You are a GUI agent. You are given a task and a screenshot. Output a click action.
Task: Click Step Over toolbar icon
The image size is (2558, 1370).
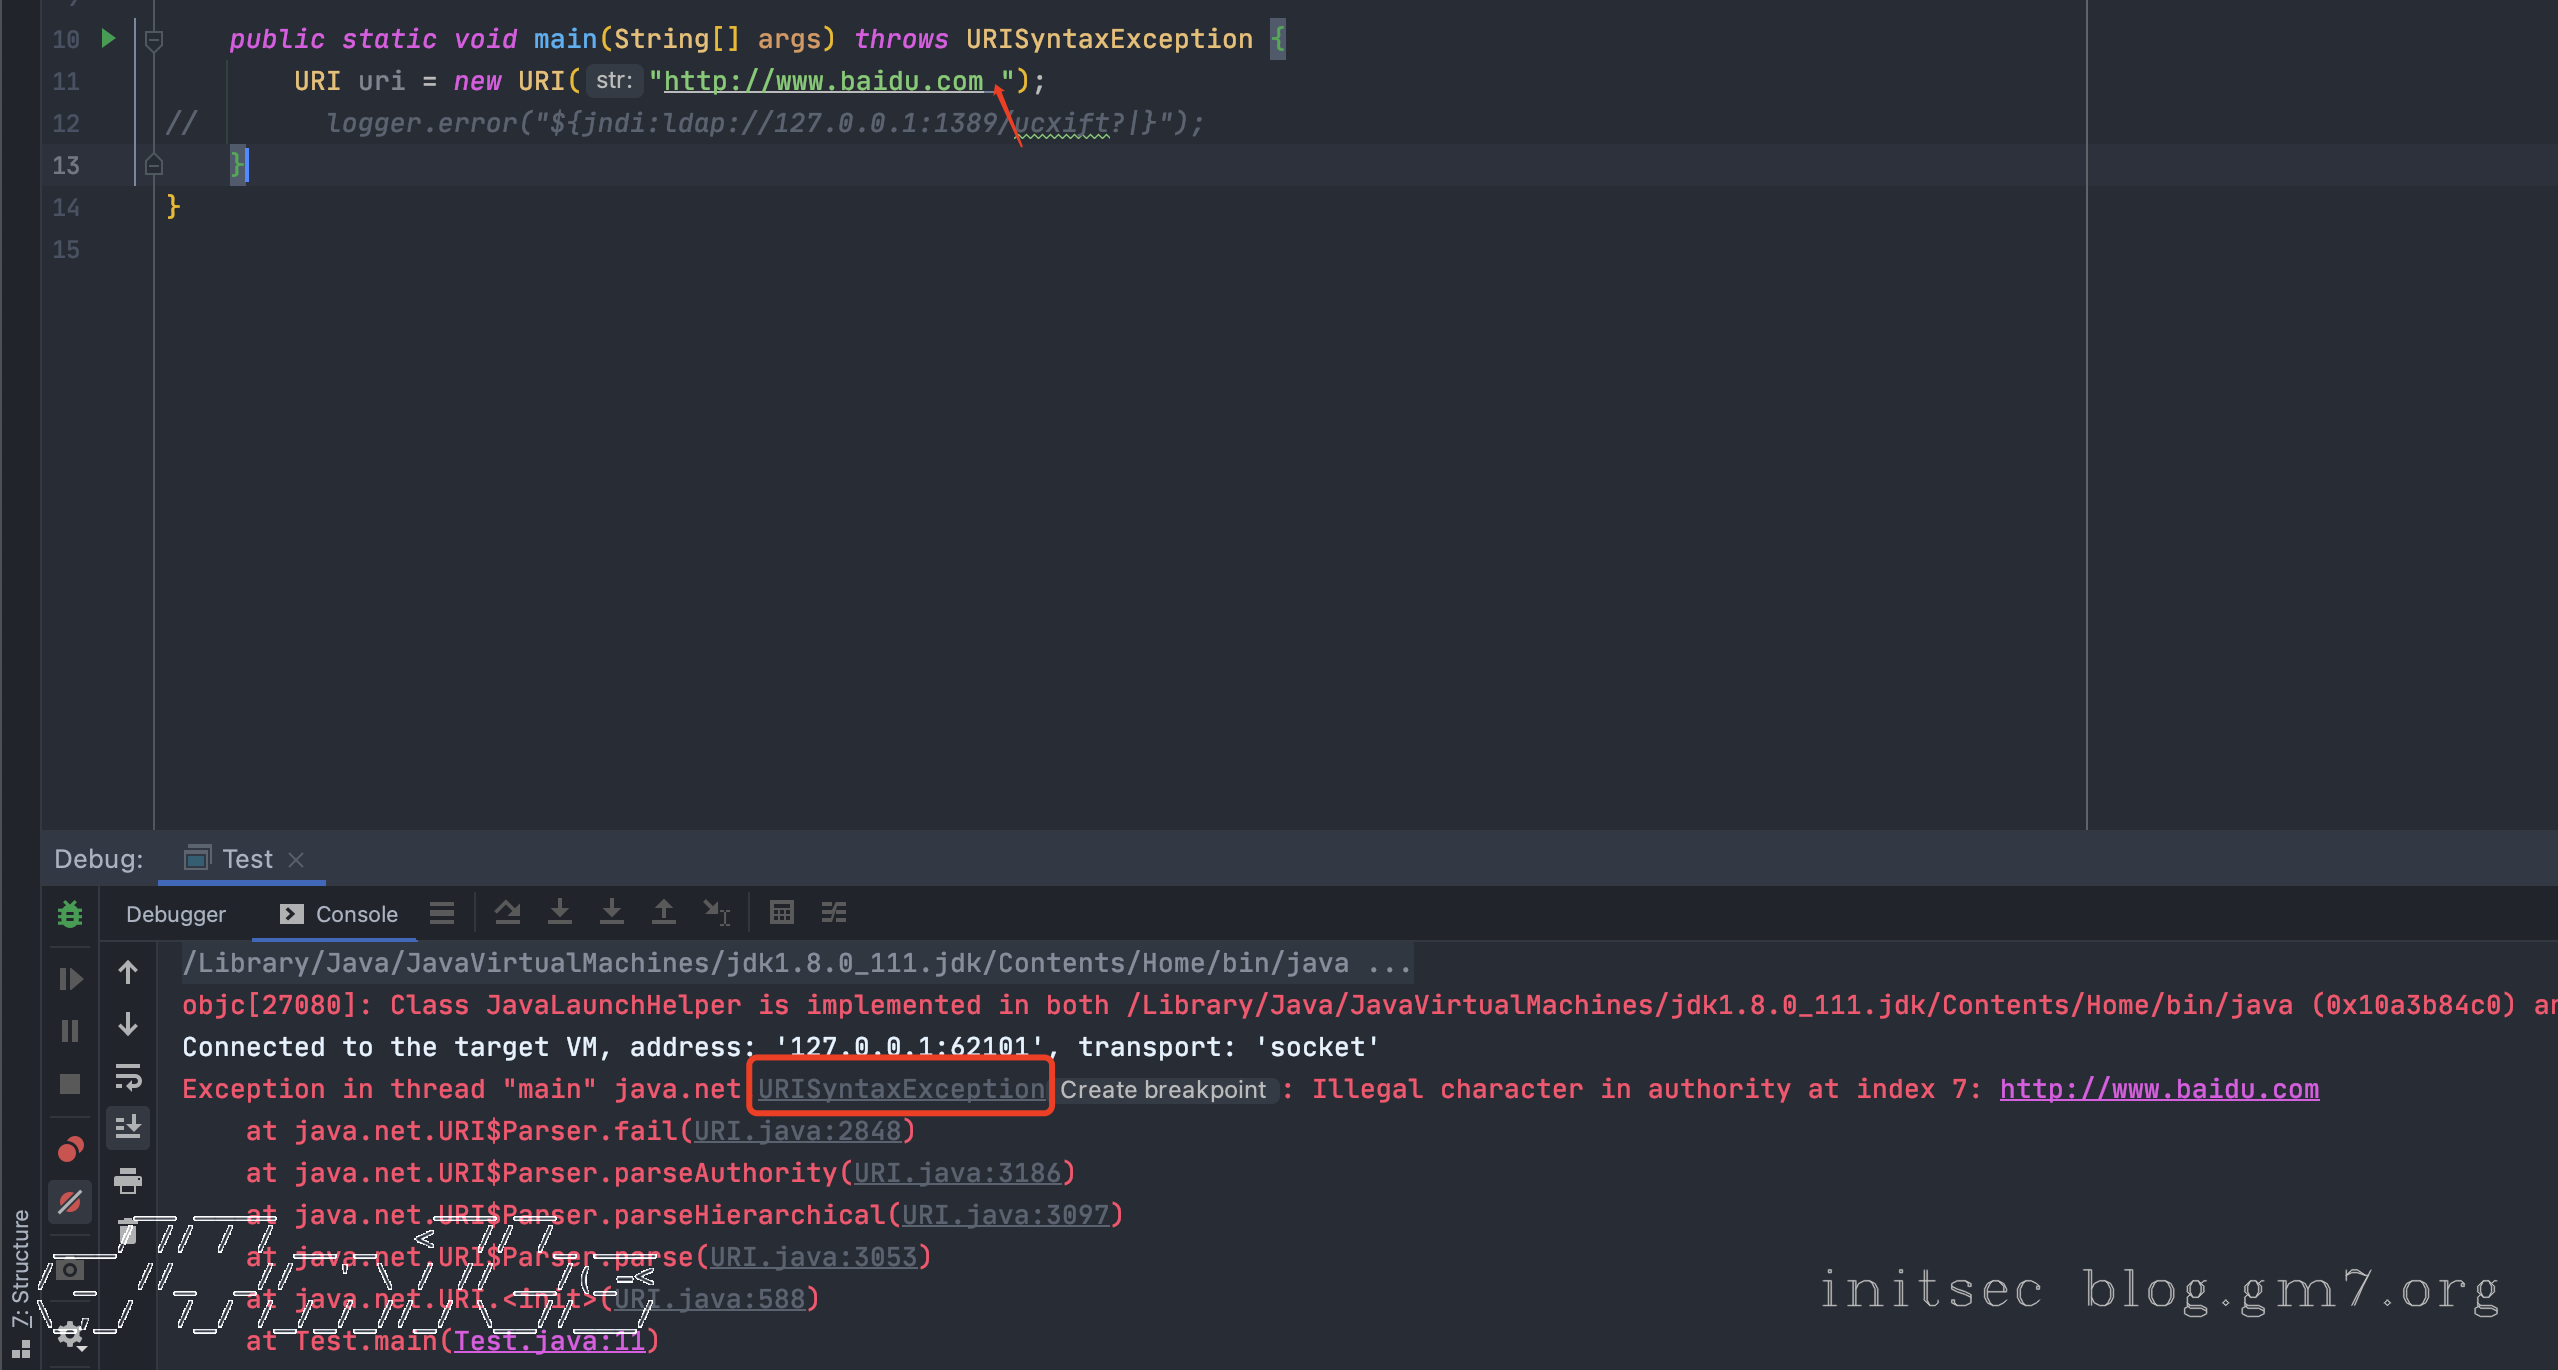click(508, 912)
